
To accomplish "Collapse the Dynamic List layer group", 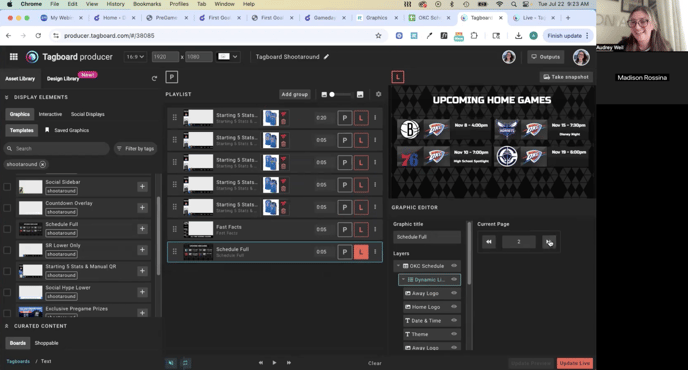I will click(403, 279).
